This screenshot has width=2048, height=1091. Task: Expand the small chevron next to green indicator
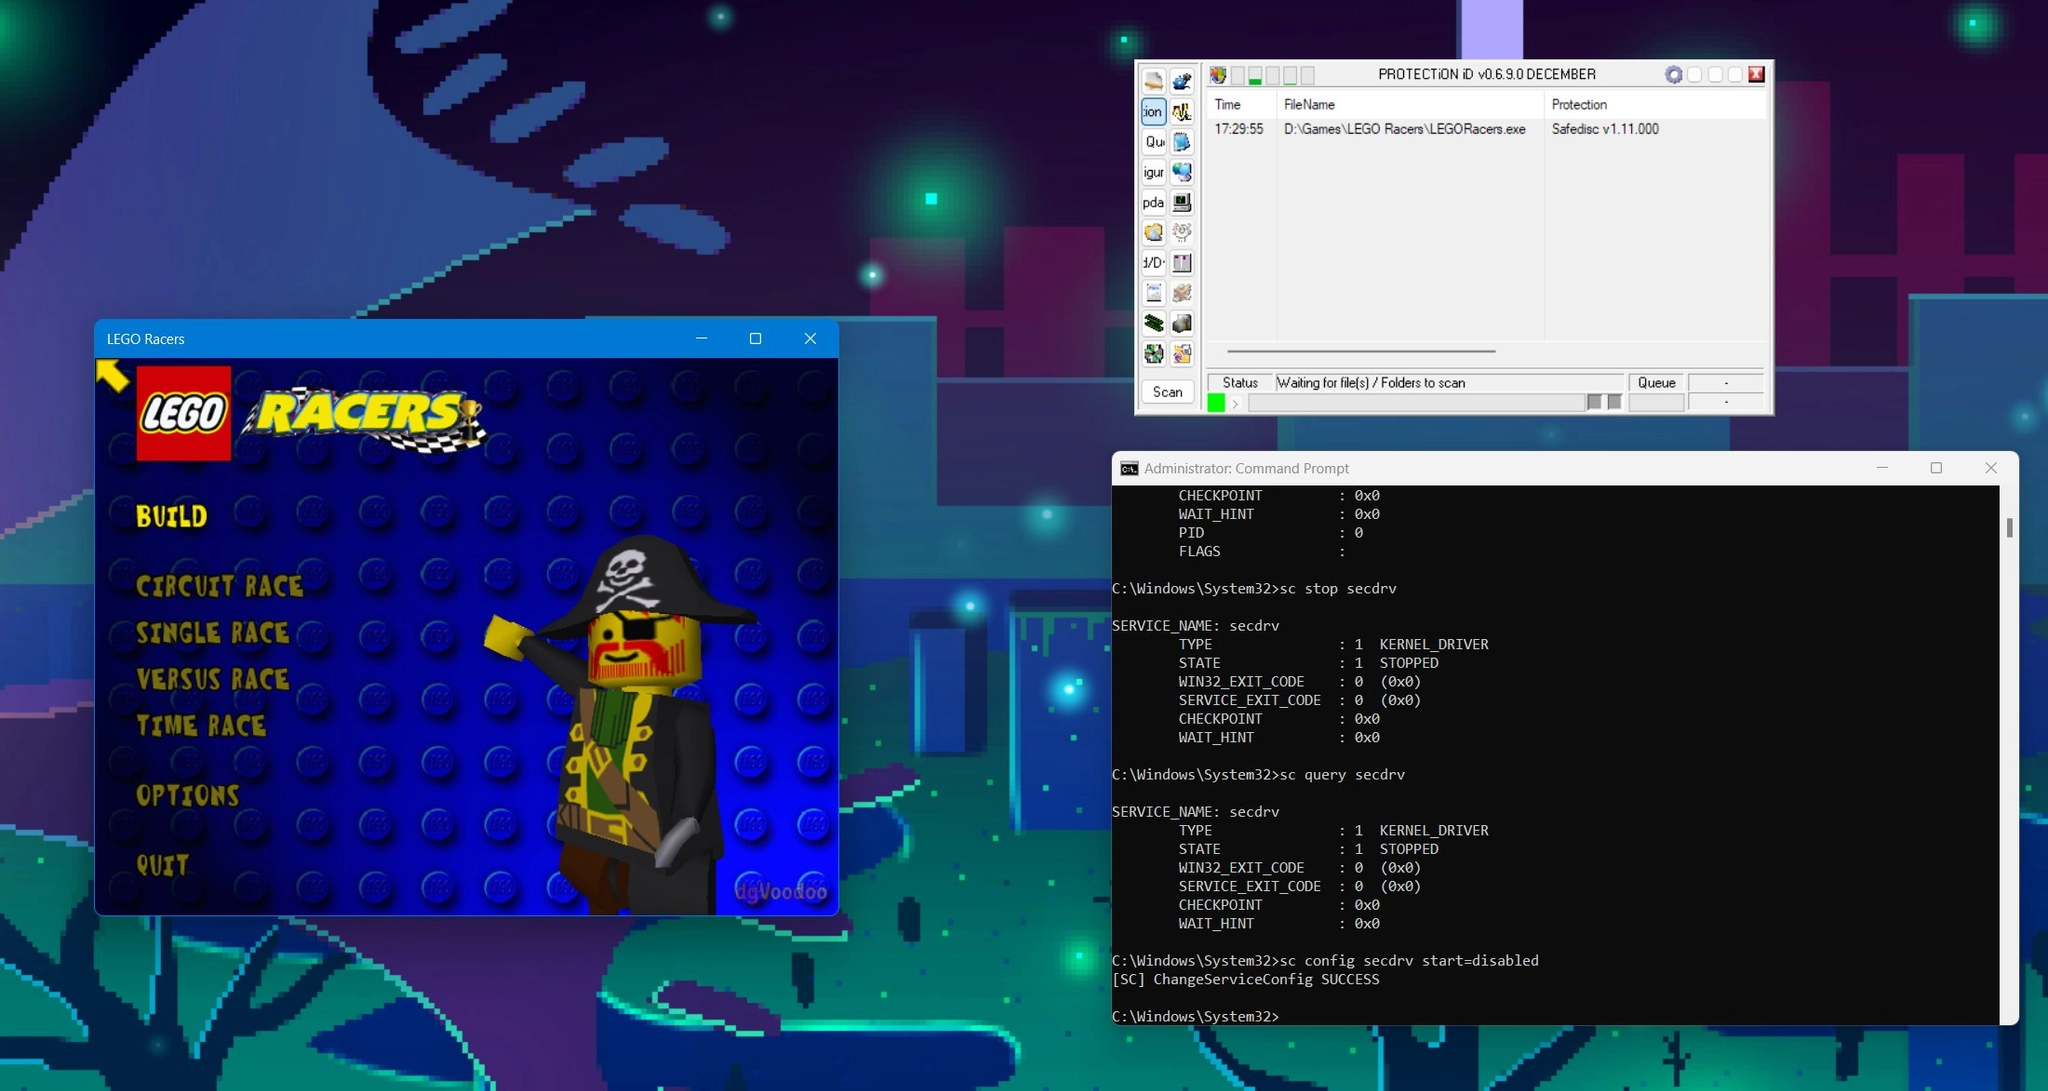[1236, 404]
